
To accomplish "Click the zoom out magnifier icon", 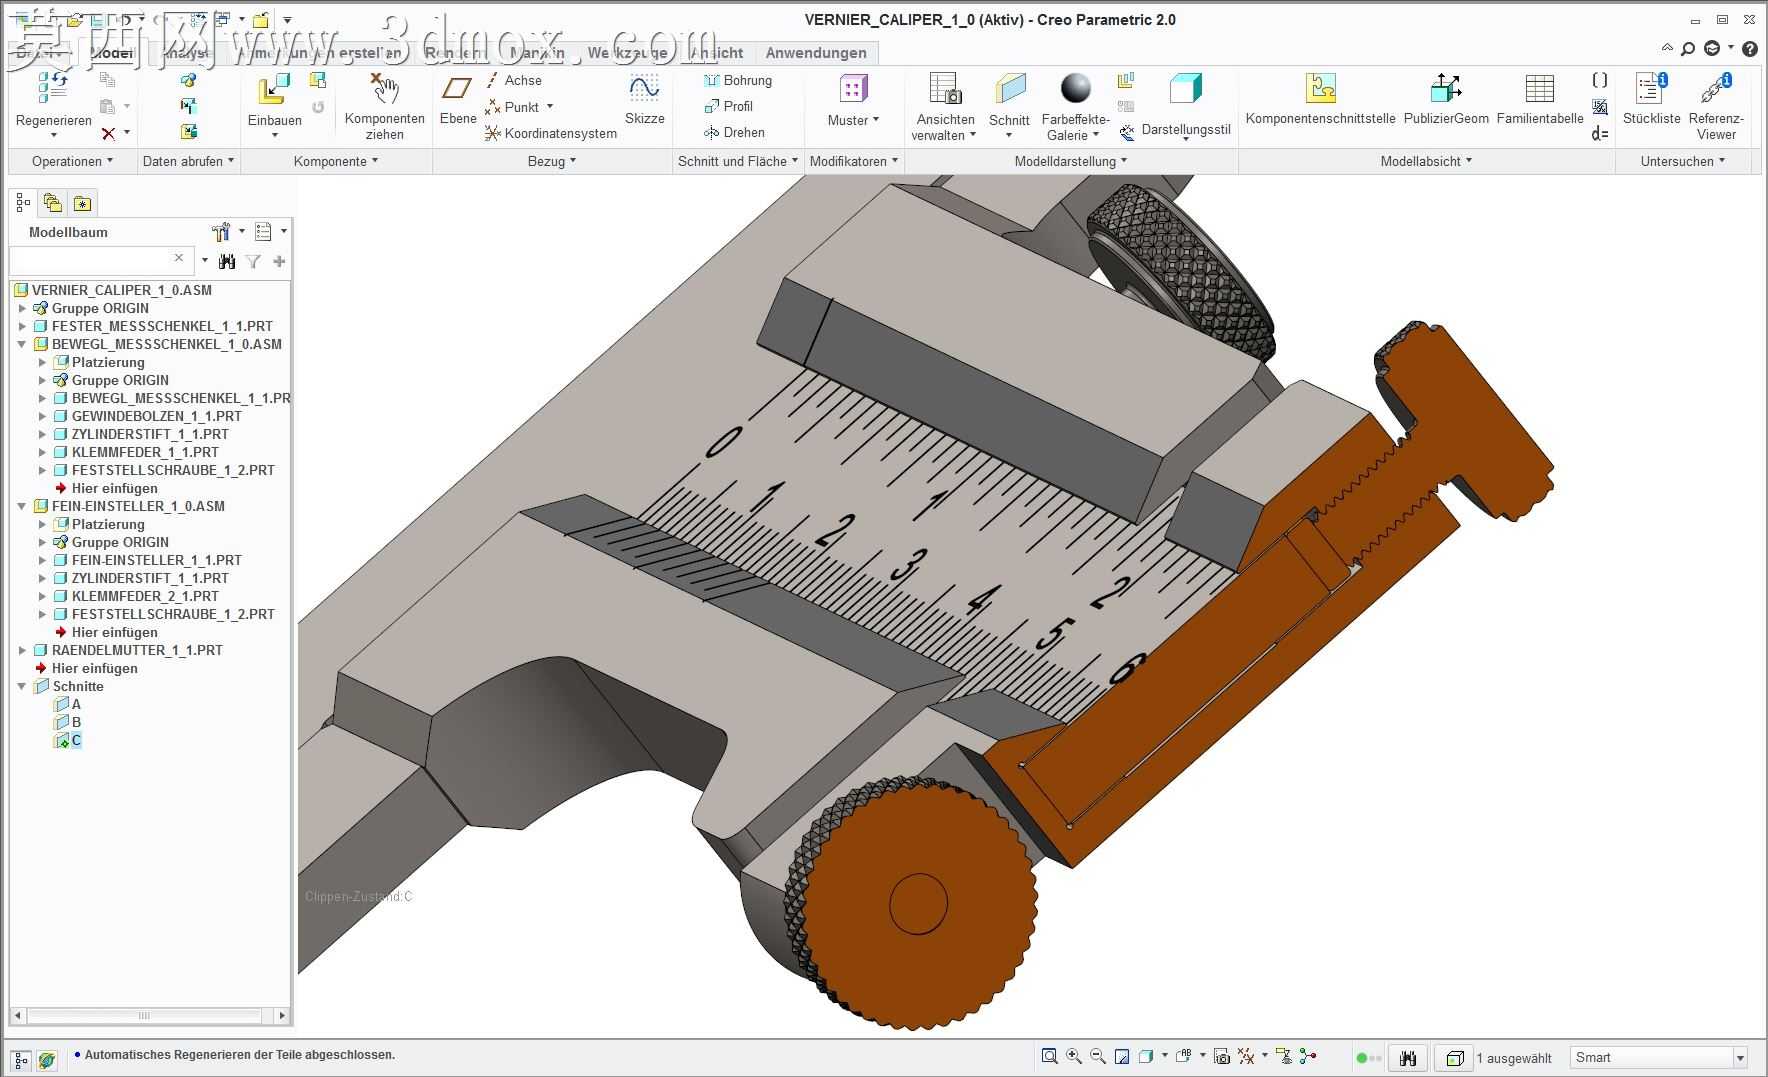I will coord(1098,1056).
